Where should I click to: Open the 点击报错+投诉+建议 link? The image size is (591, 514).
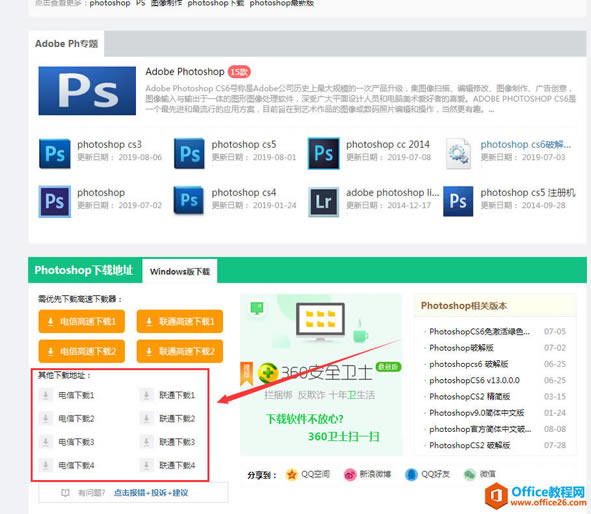click(x=151, y=493)
